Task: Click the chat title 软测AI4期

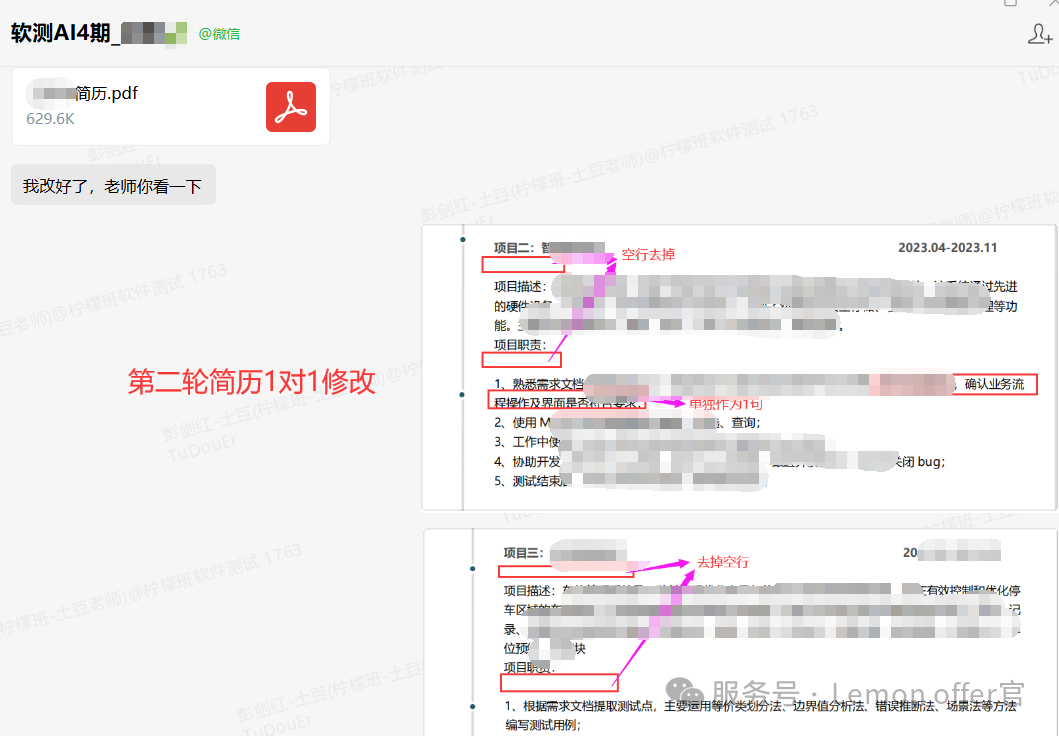Action: pyautogui.click(x=62, y=33)
